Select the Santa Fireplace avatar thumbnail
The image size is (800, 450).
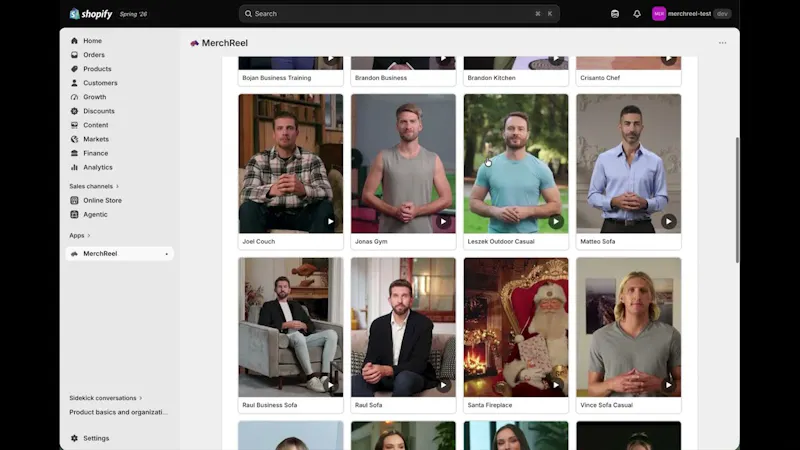click(x=516, y=327)
